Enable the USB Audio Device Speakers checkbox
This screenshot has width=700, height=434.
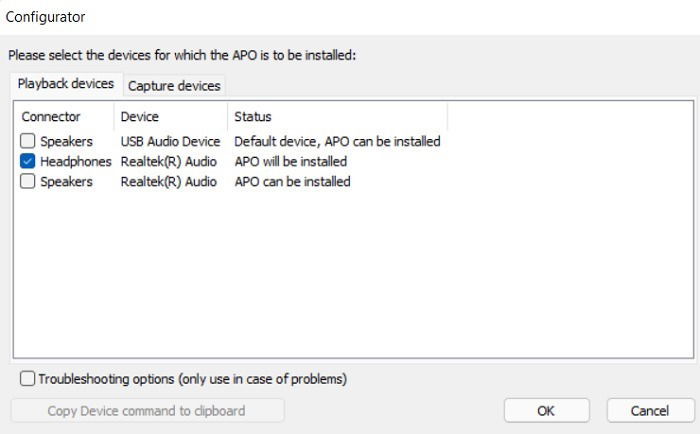[x=27, y=141]
